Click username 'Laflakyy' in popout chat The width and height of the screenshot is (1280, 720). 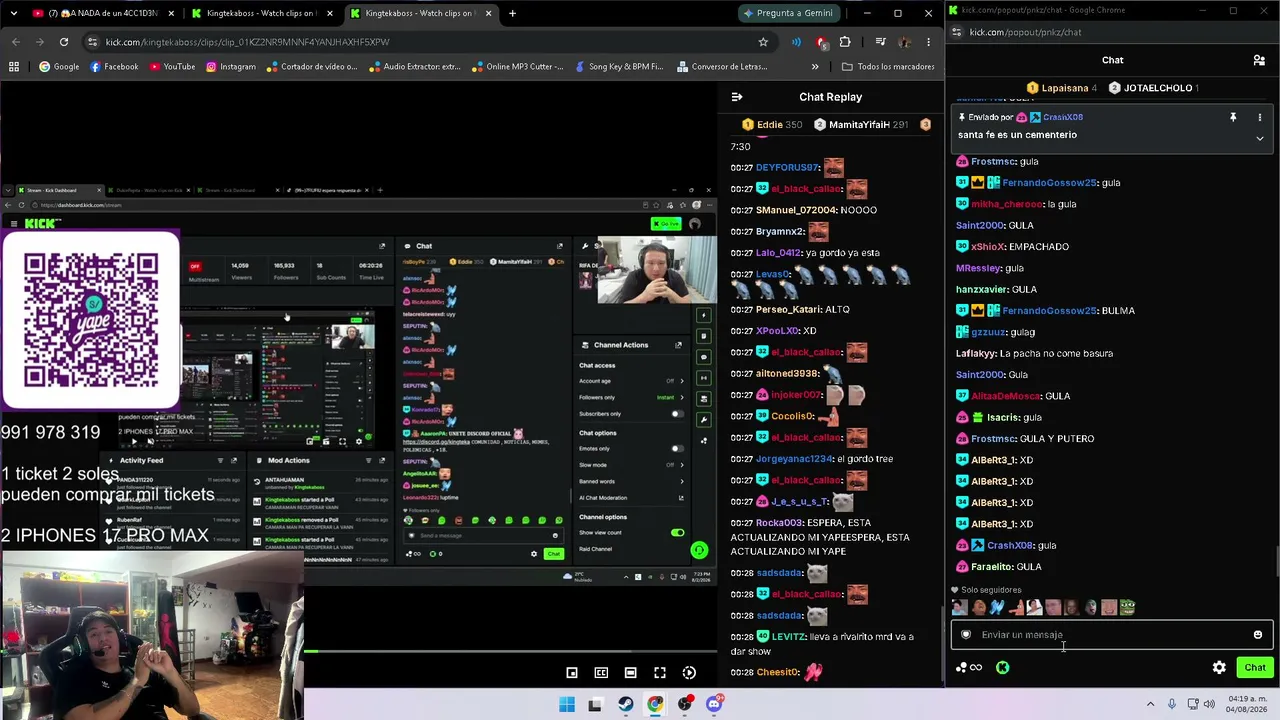[977, 354]
